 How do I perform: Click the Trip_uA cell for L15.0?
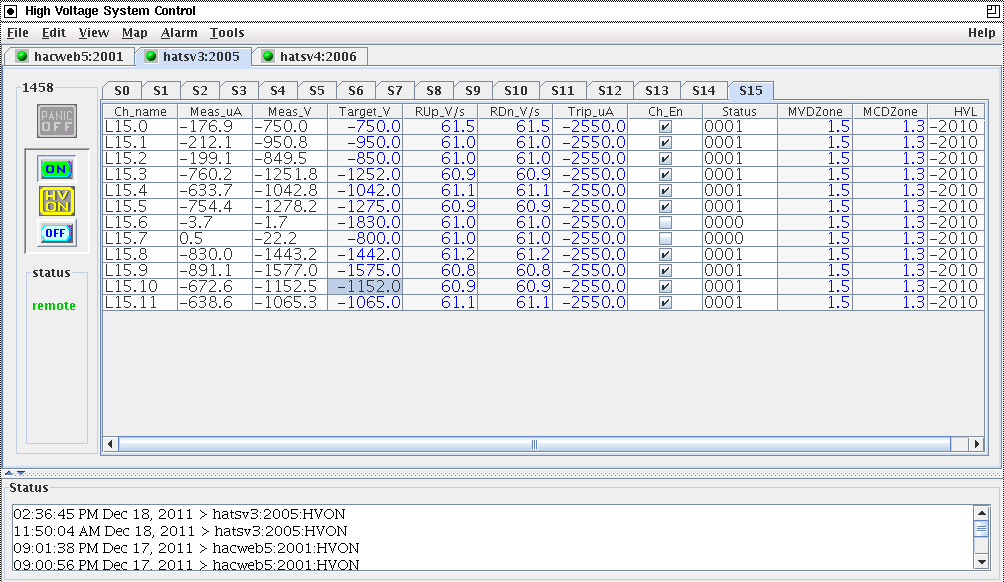(x=590, y=127)
